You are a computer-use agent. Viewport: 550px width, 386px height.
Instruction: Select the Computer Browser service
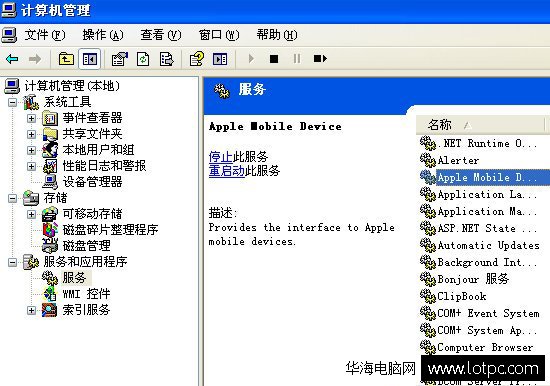[477, 347]
